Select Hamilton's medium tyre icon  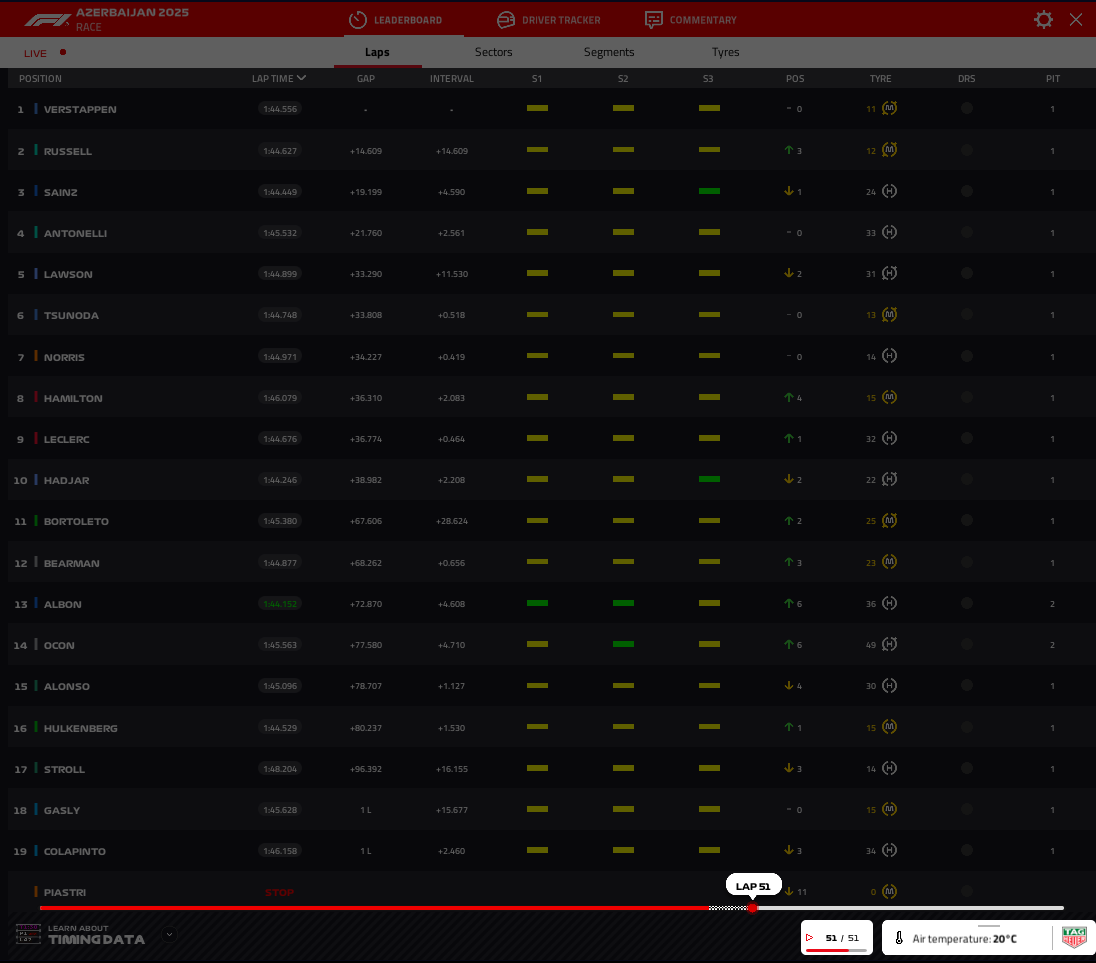[x=889, y=397]
